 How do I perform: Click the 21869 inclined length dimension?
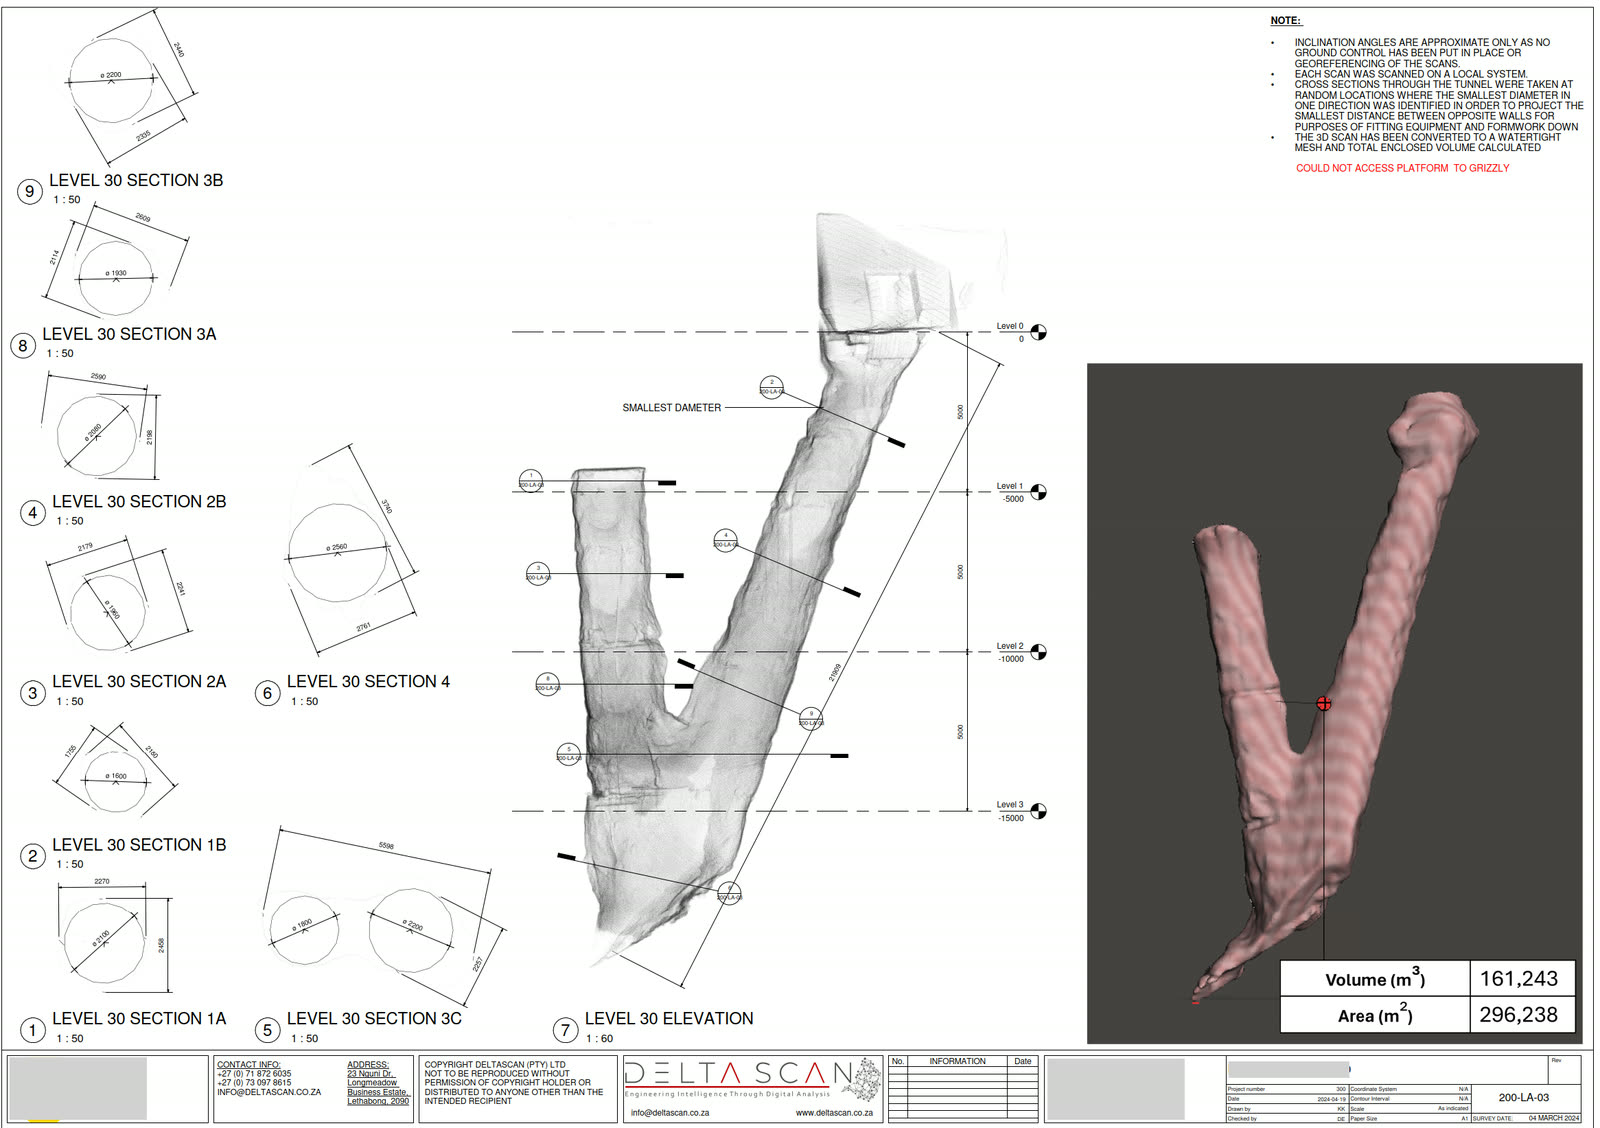tap(835, 673)
